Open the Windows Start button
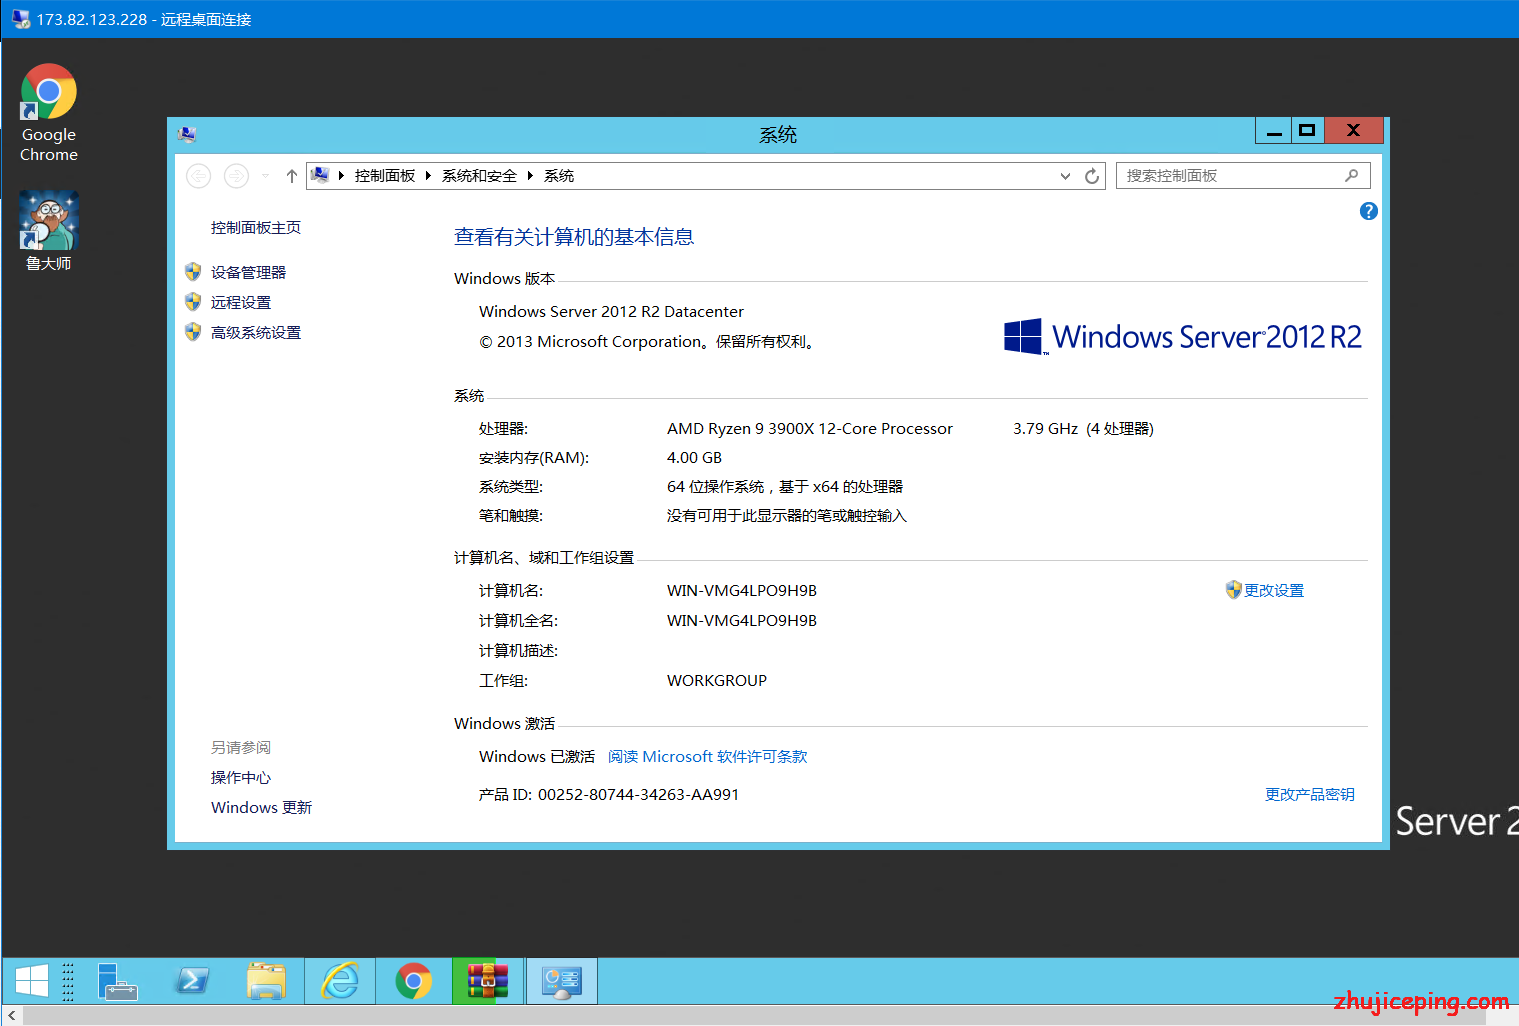This screenshot has width=1519, height=1026. 32,981
